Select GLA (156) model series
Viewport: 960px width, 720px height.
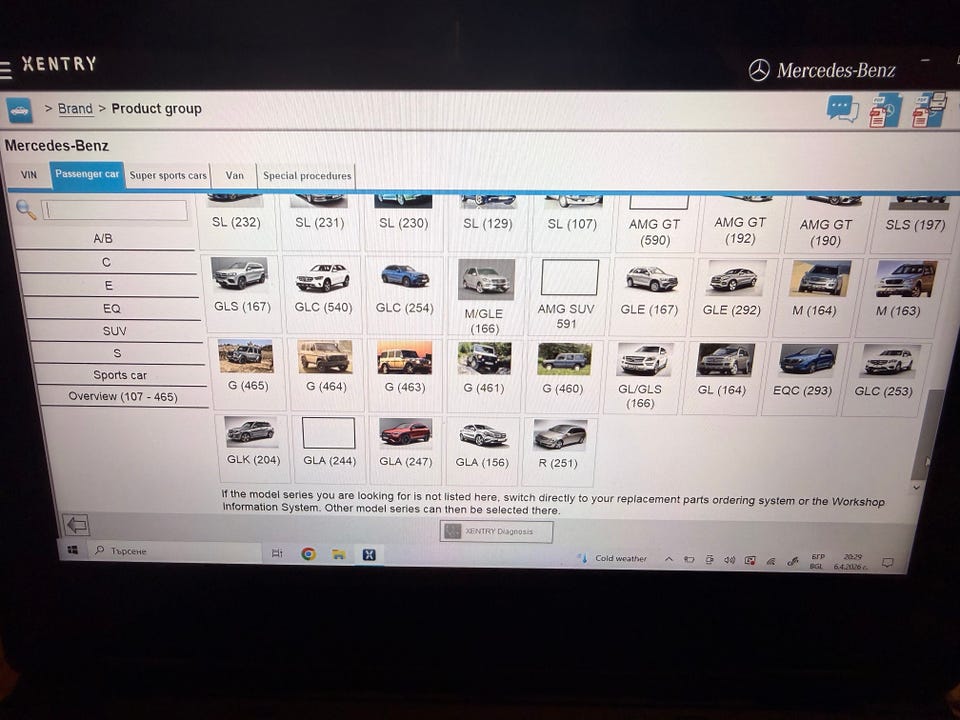click(482, 451)
